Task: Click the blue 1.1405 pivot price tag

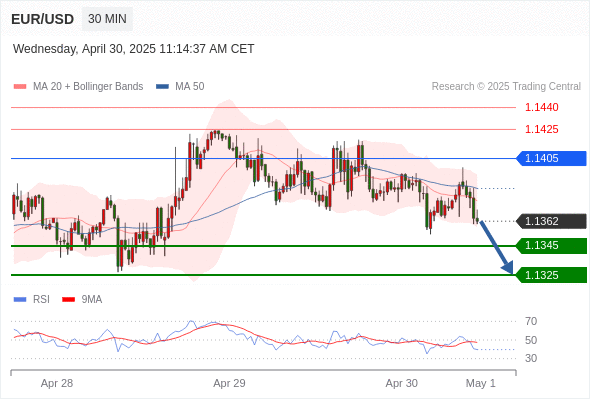Action: tap(551, 158)
